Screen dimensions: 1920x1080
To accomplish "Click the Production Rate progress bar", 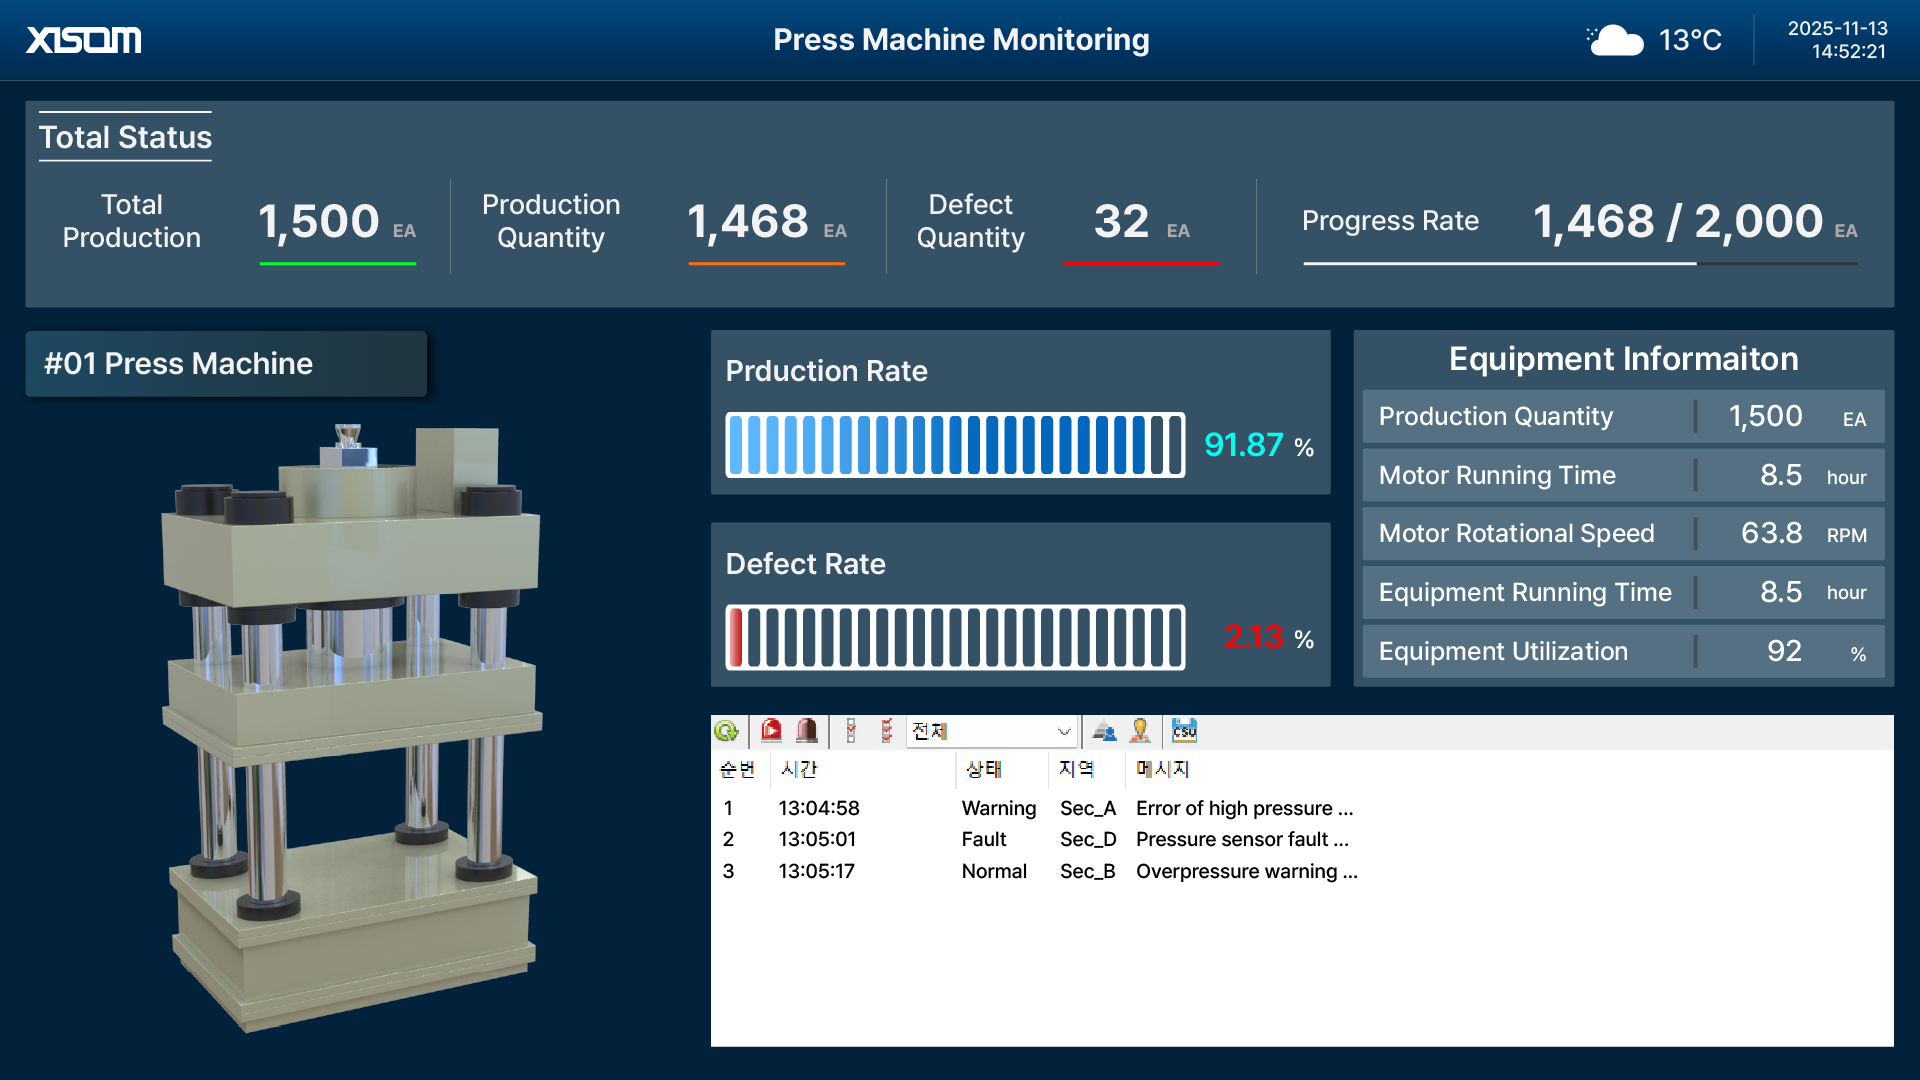I will tap(955, 445).
